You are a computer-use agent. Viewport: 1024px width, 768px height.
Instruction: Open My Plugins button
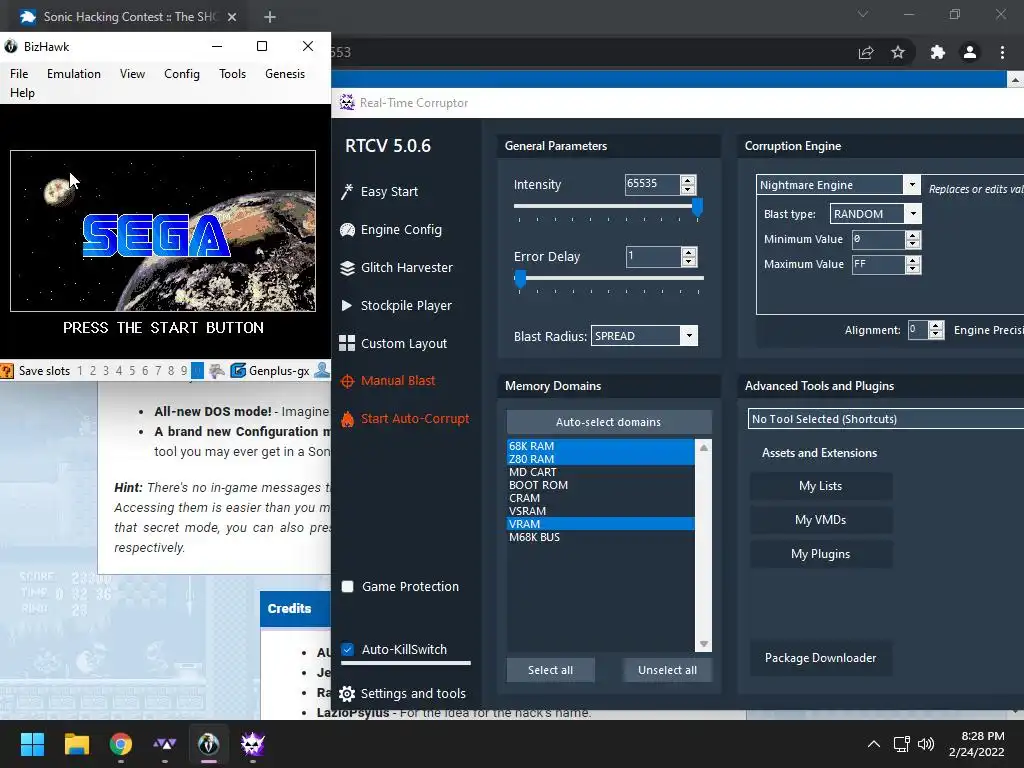tap(820, 554)
